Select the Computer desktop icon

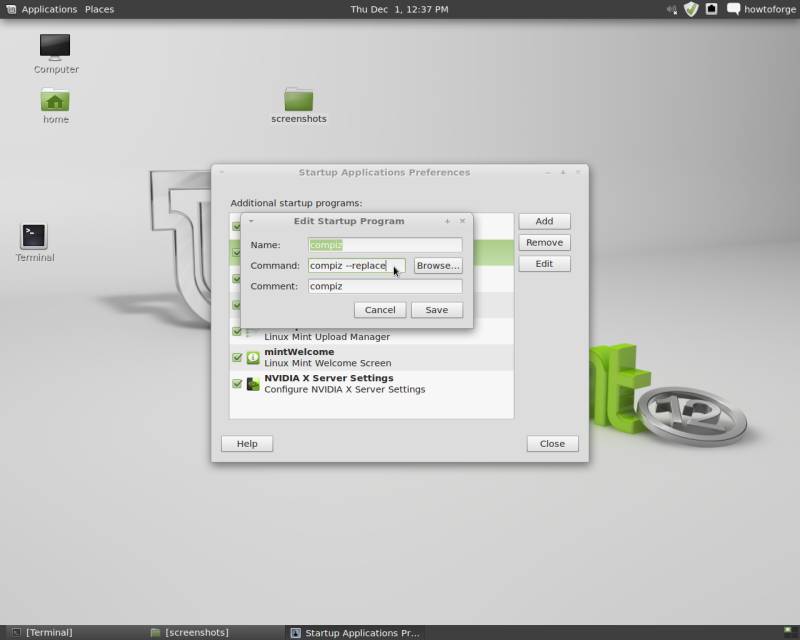56,54
